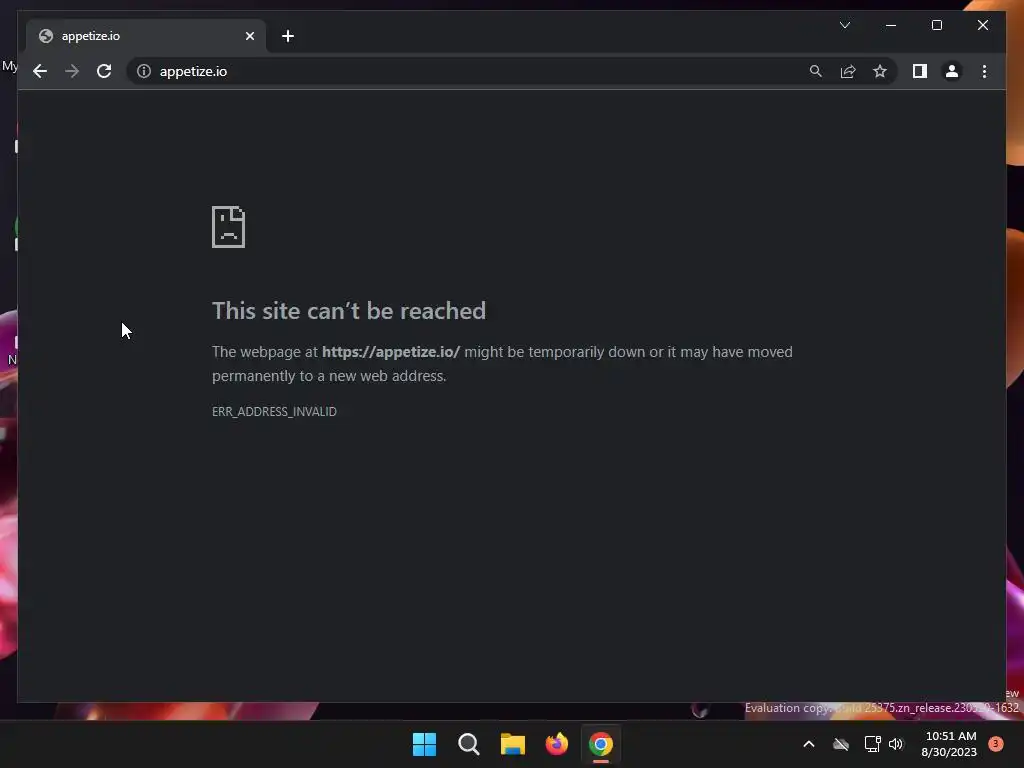Viewport: 1024px width, 768px height.
Task: View site information icon in address bar
Action: (x=144, y=71)
